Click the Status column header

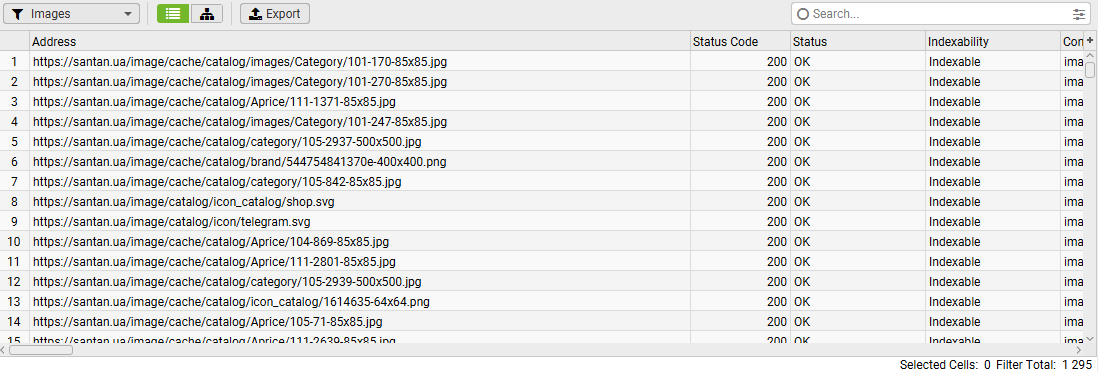point(858,41)
